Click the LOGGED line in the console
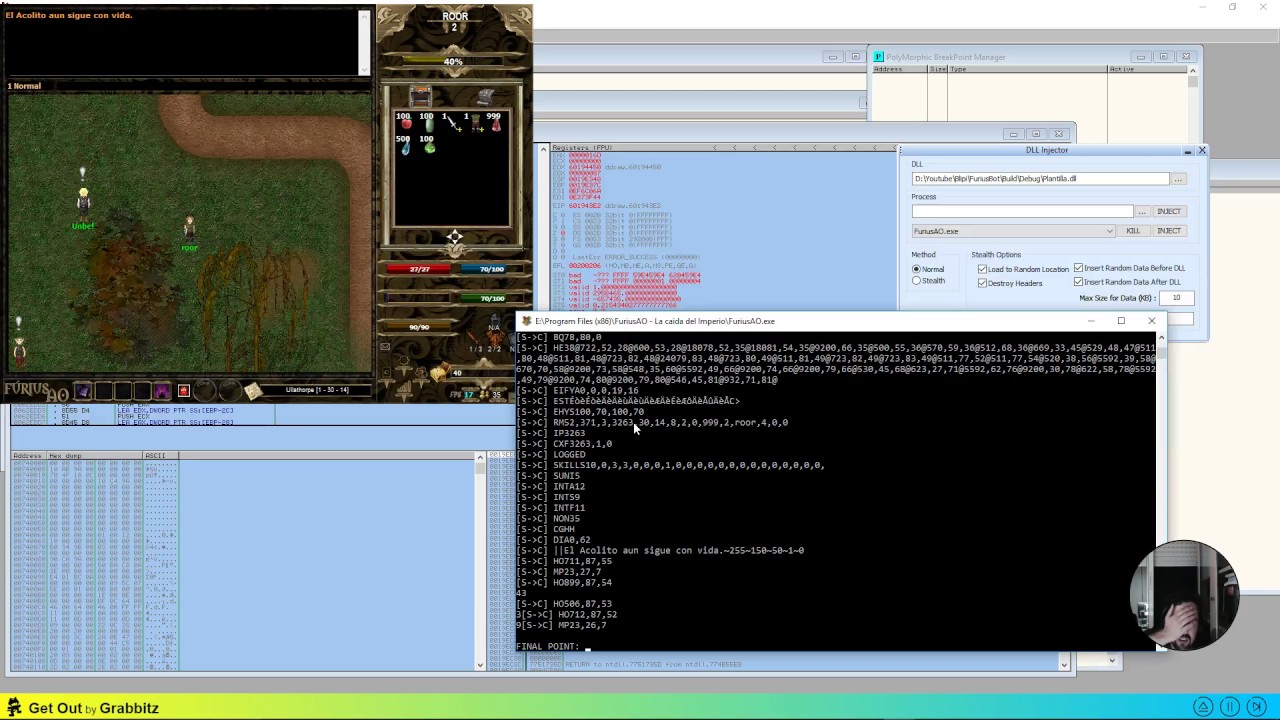Viewport: 1280px width, 720px height. 569,454
